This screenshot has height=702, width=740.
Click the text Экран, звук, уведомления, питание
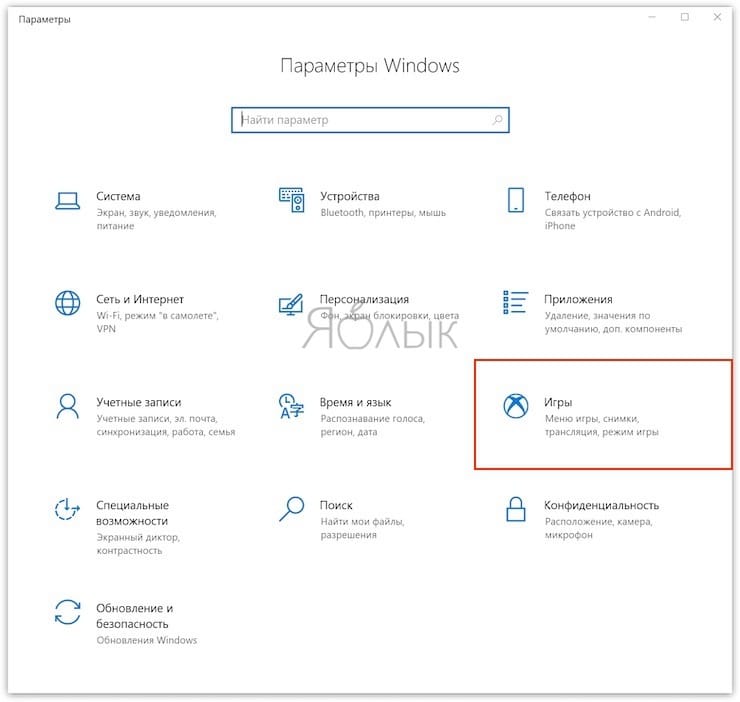[x=156, y=219]
